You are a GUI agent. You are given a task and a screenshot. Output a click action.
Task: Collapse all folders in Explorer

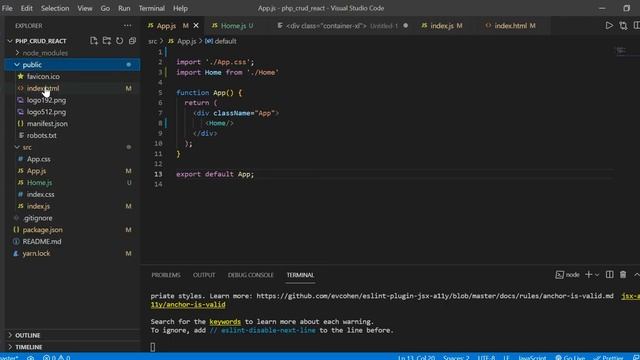132,41
